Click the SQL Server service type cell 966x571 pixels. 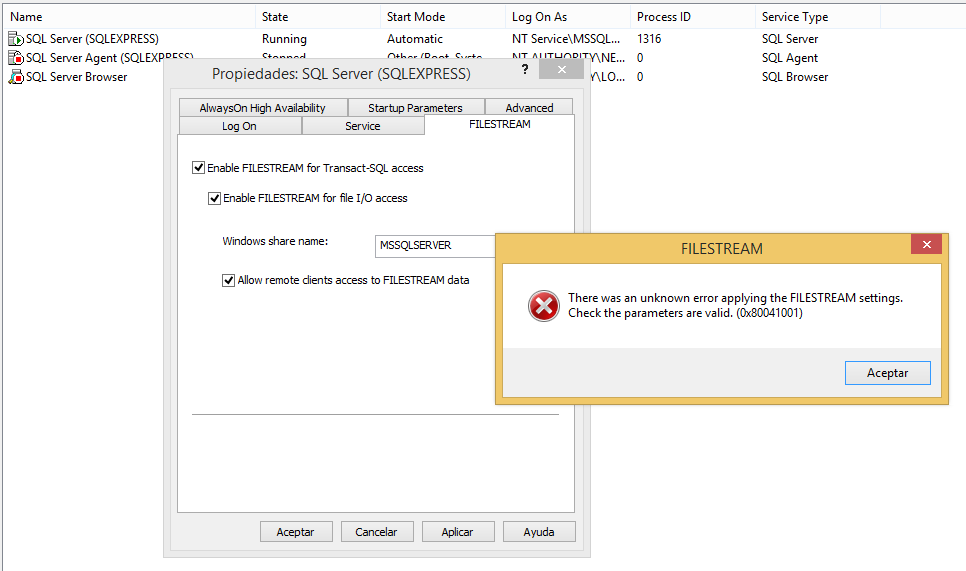click(x=790, y=39)
